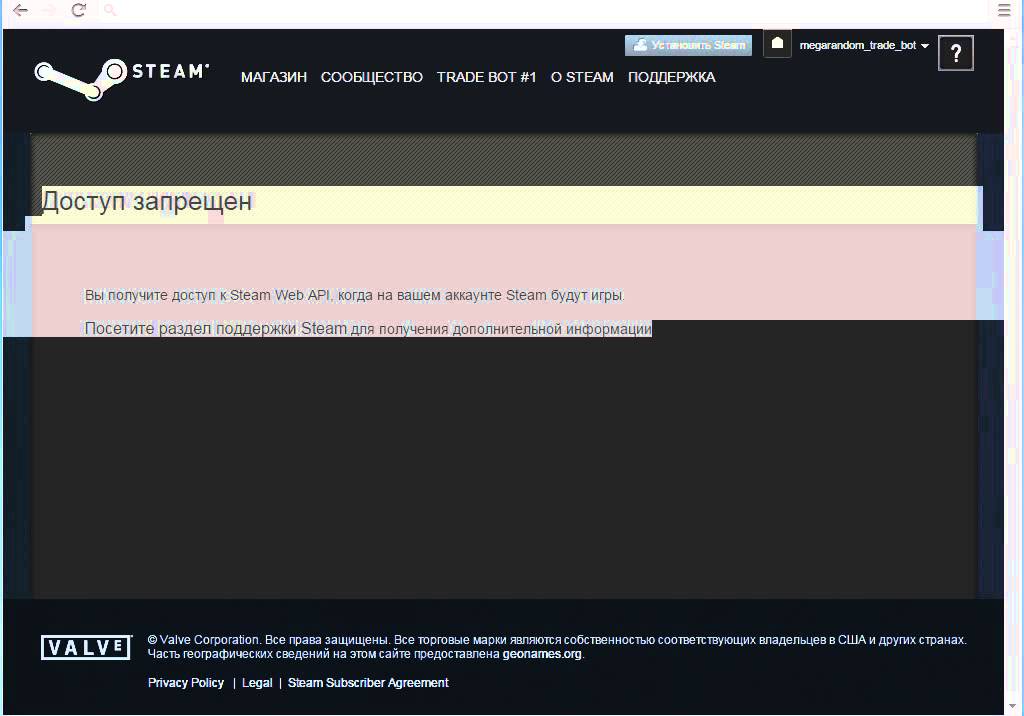Click the Steam Web API access message text
1024x716 pixels.
point(355,295)
